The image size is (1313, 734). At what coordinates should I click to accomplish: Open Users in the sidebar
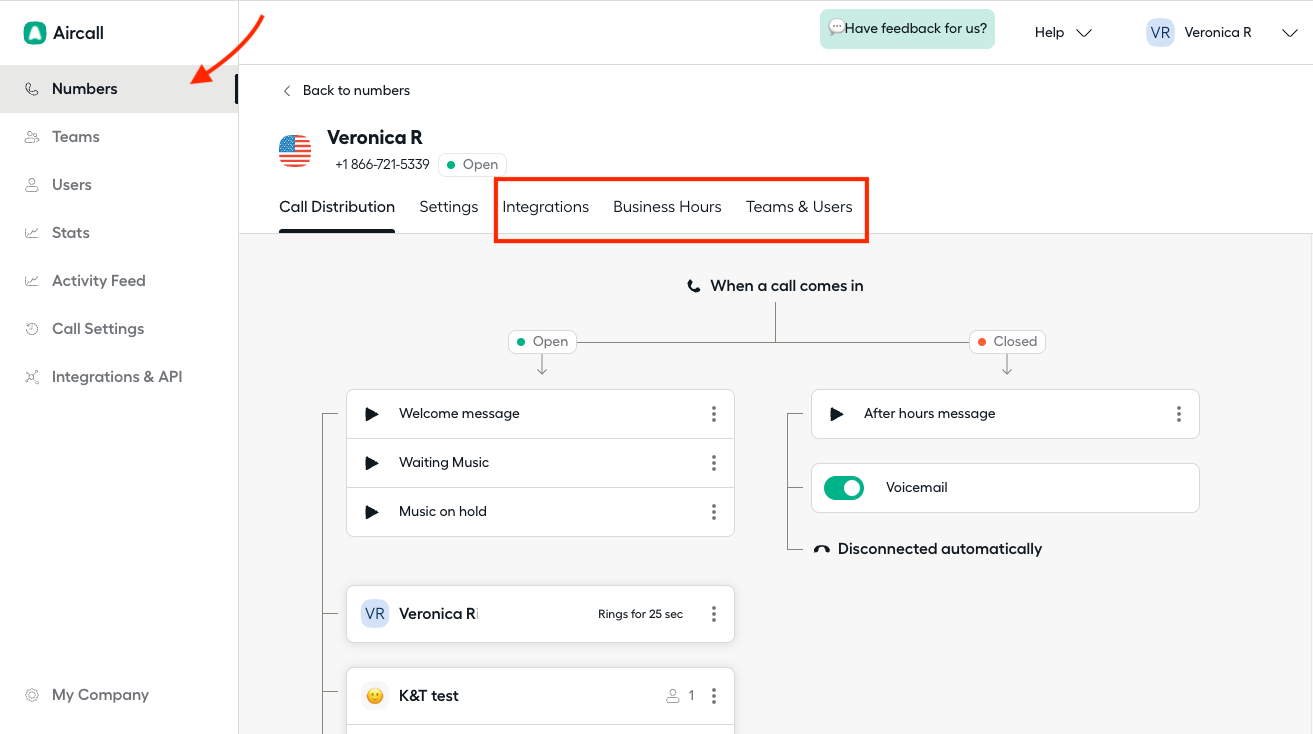point(119,185)
